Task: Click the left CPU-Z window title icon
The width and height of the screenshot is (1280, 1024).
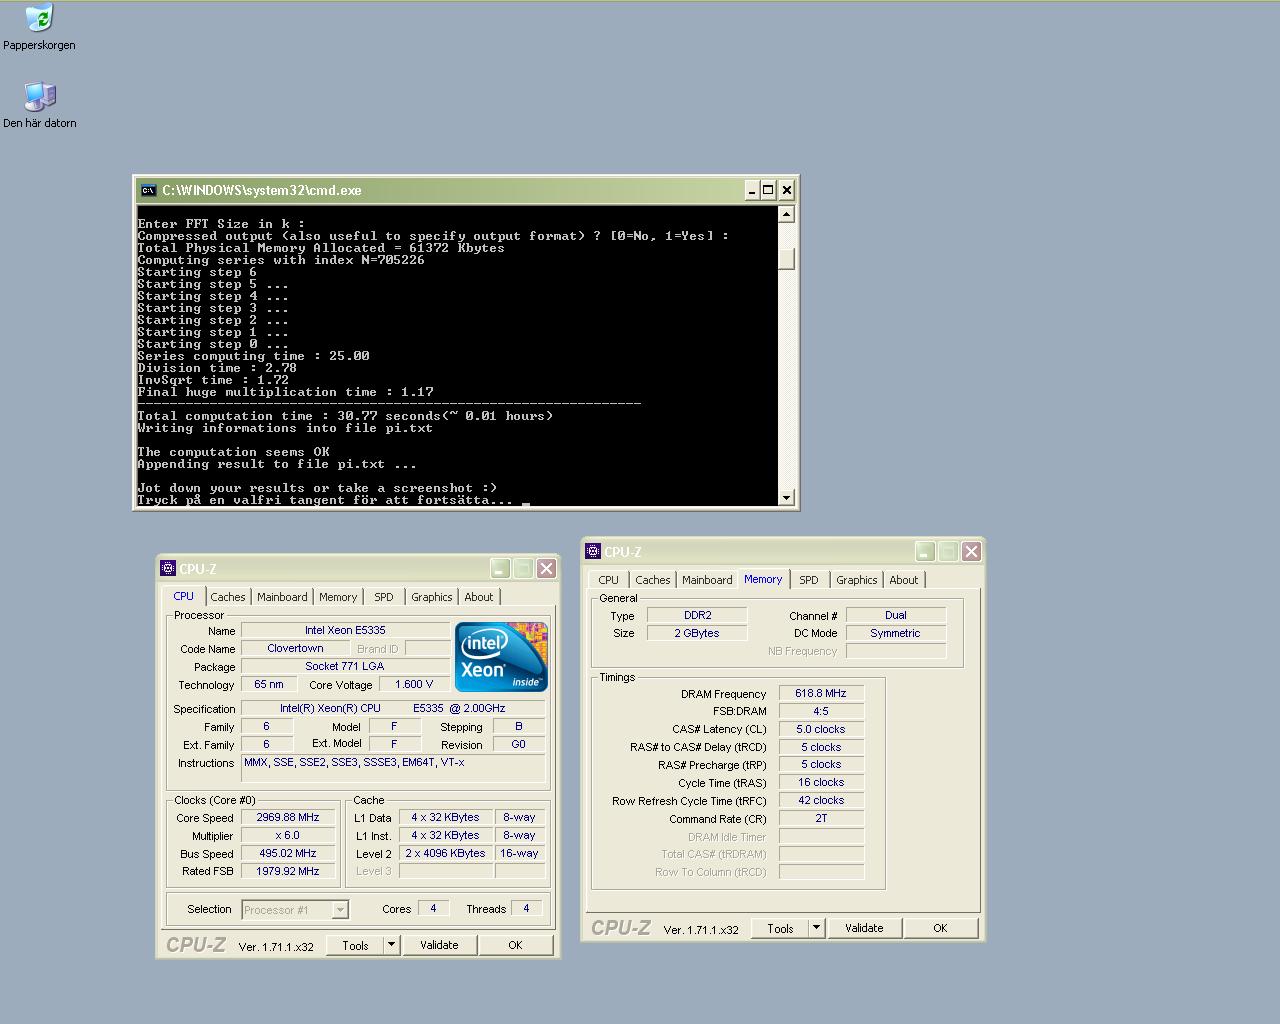Action: (x=168, y=568)
